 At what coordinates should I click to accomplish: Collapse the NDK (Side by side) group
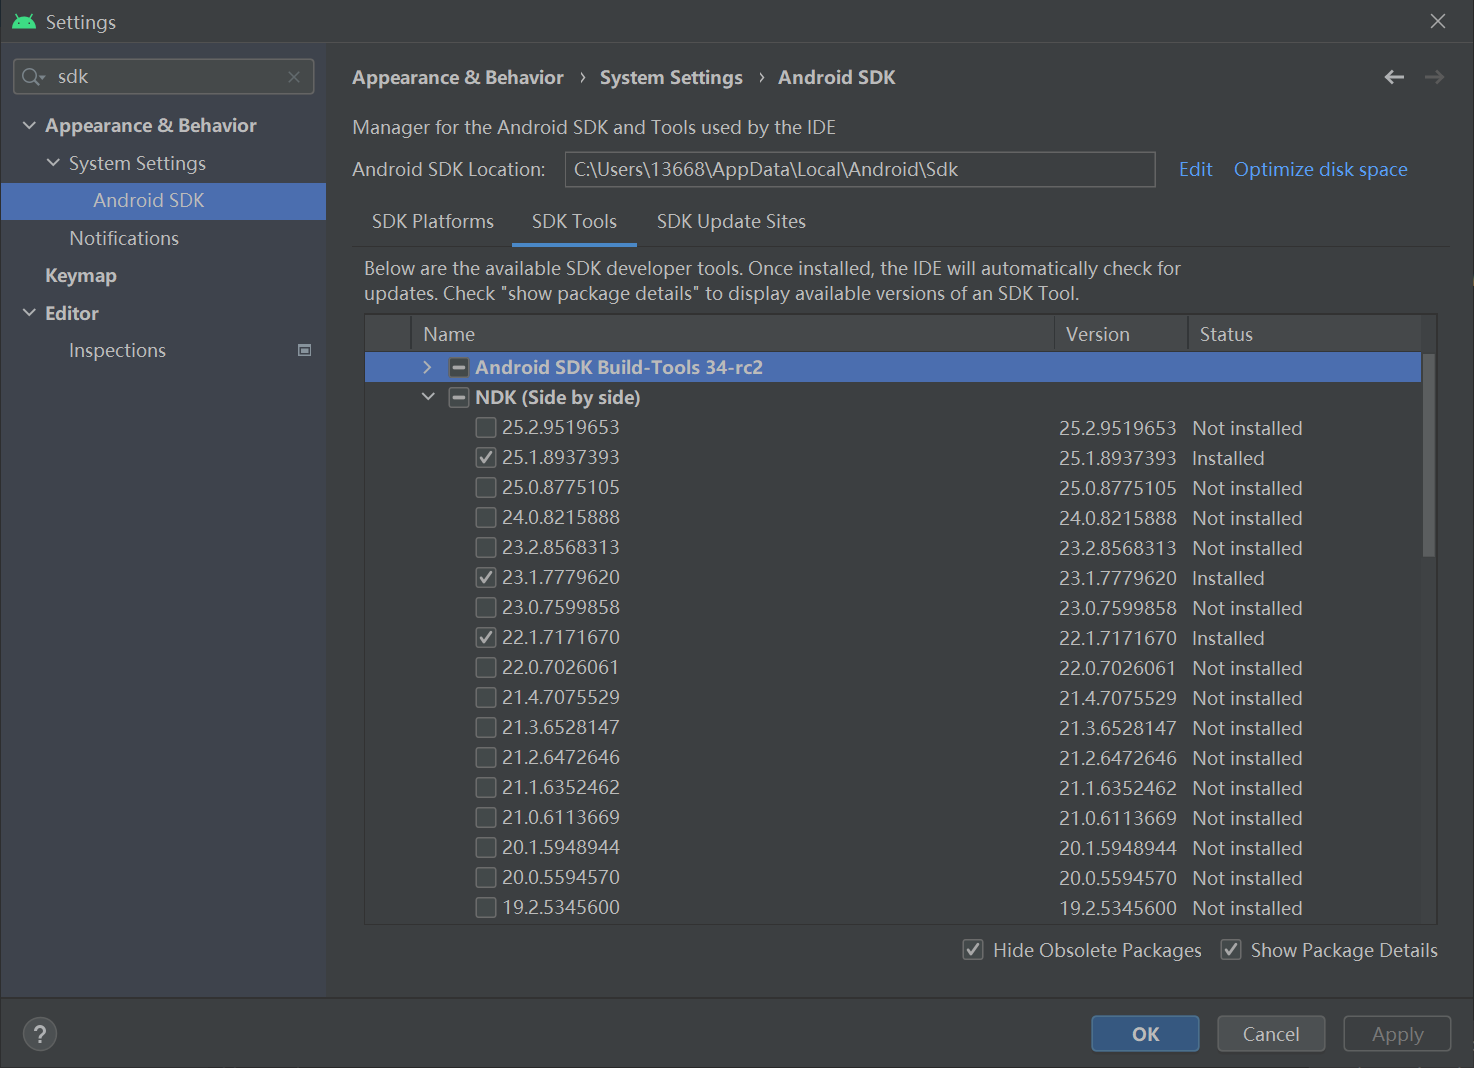tap(428, 397)
